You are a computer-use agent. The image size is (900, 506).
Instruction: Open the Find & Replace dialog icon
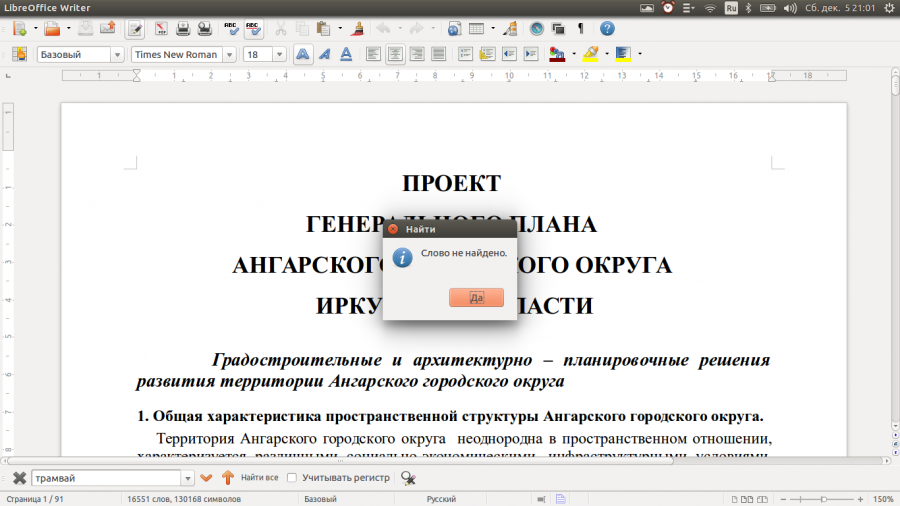pos(408,478)
